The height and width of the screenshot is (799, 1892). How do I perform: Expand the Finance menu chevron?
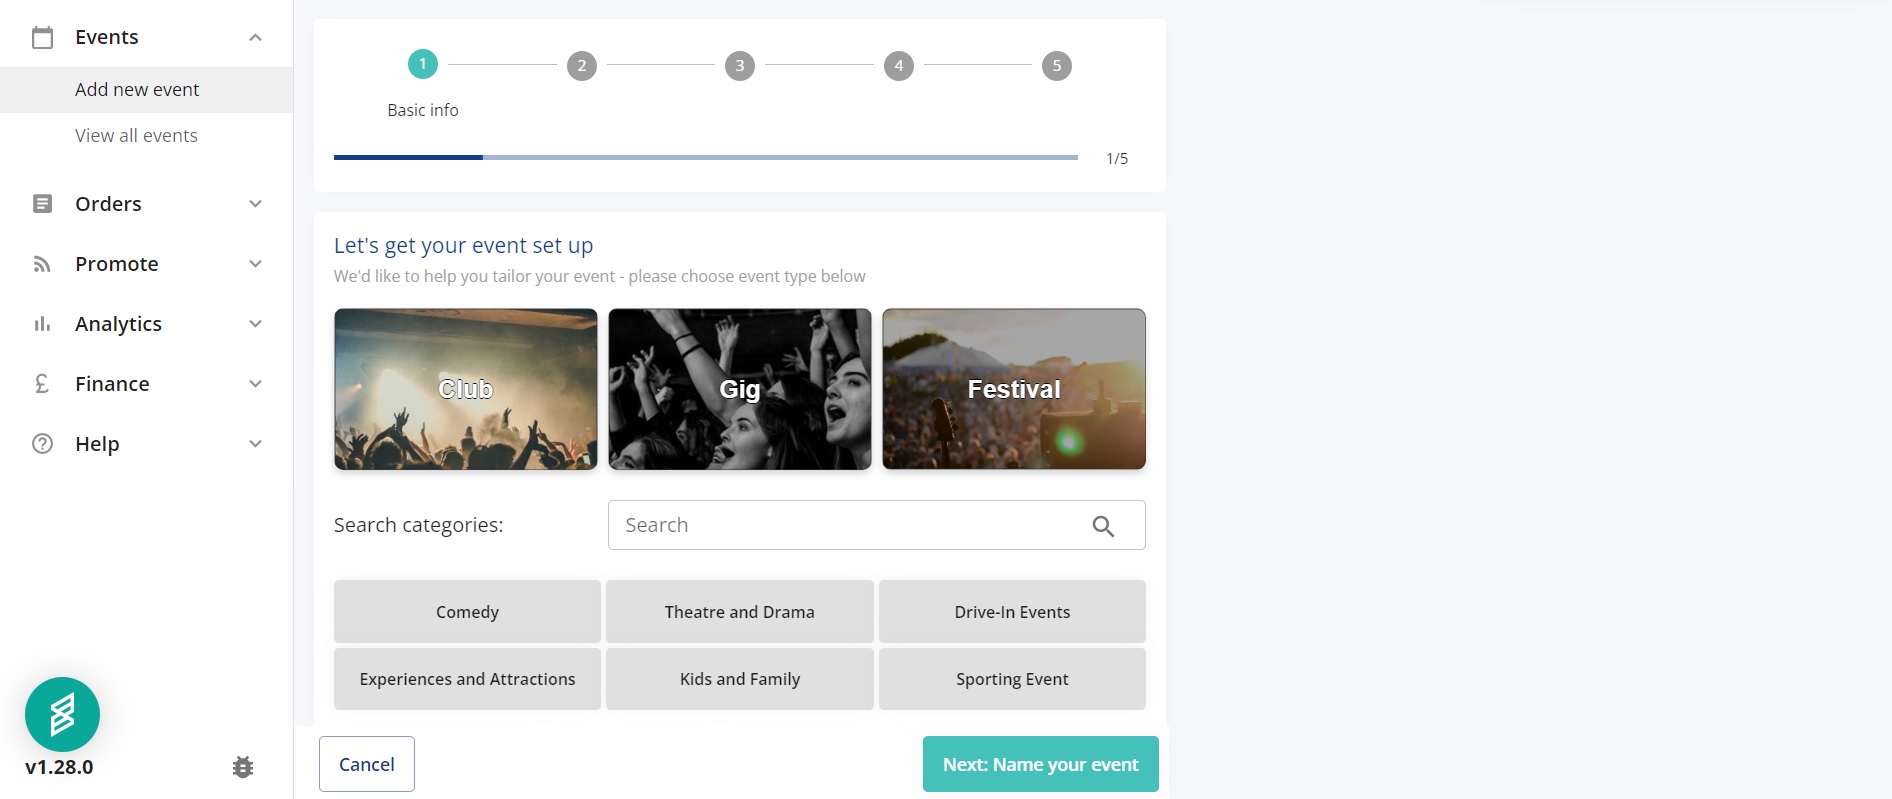[255, 384]
